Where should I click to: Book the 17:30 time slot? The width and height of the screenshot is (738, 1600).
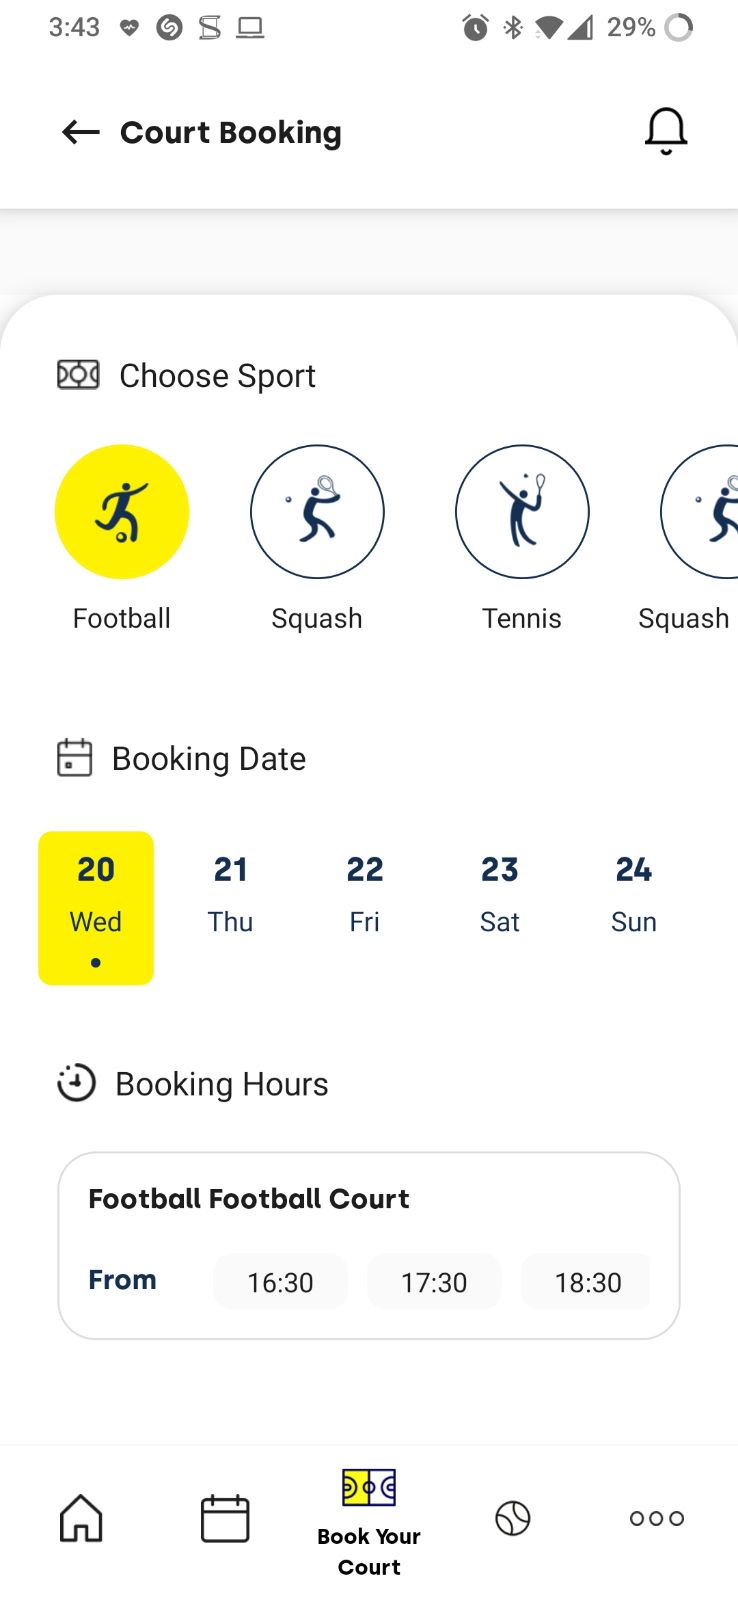(x=434, y=1282)
